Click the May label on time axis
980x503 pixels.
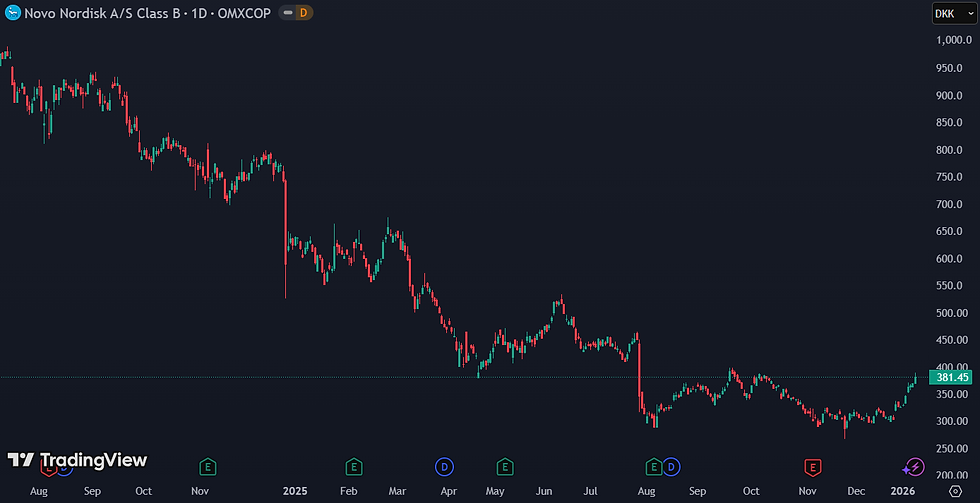point(495,491)
